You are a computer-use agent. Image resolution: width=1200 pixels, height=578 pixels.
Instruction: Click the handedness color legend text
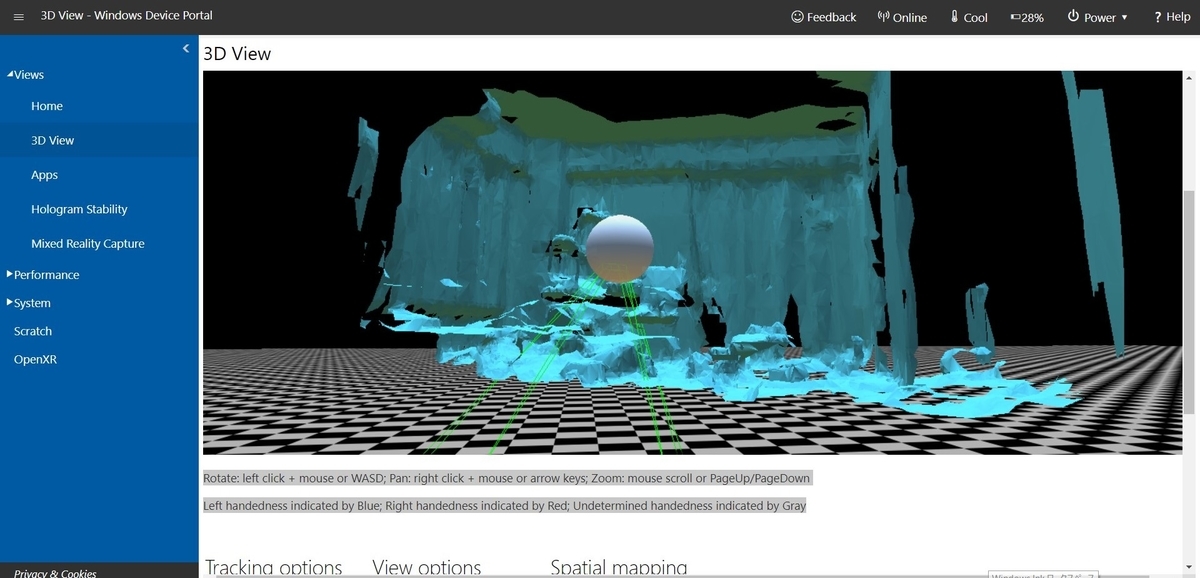point(505,505)
